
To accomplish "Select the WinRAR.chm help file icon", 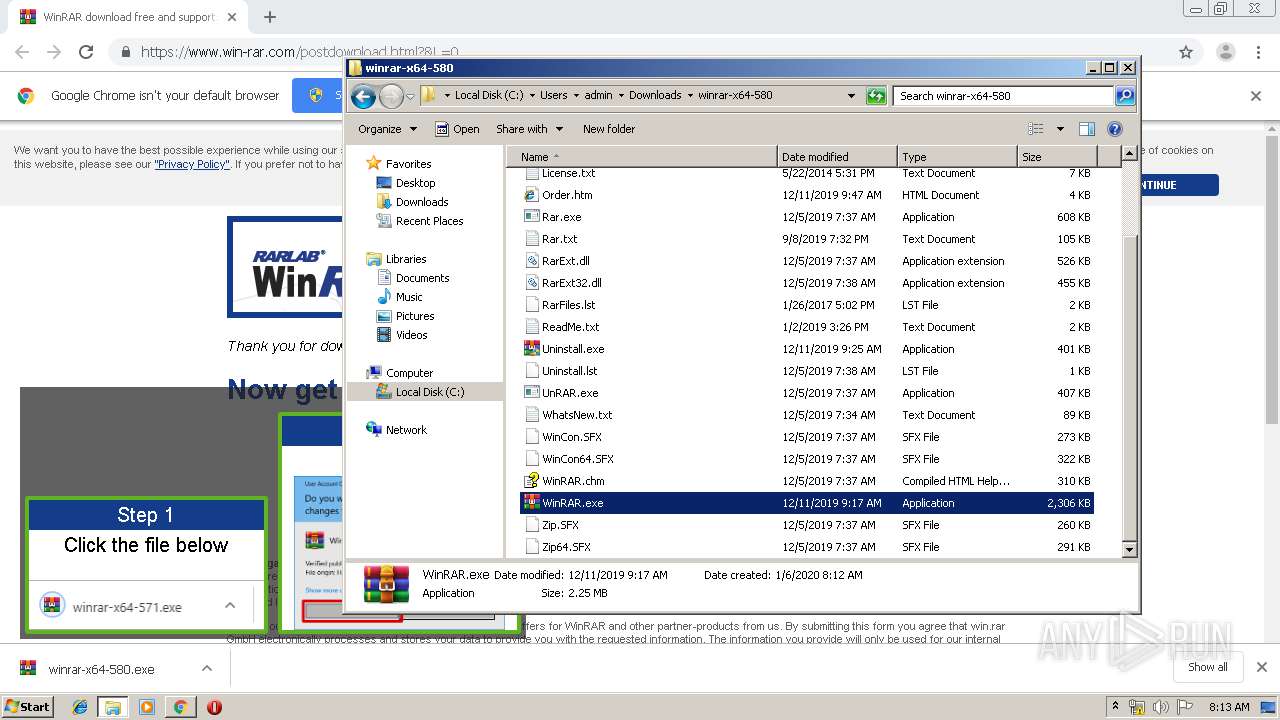I will point(532,481).
